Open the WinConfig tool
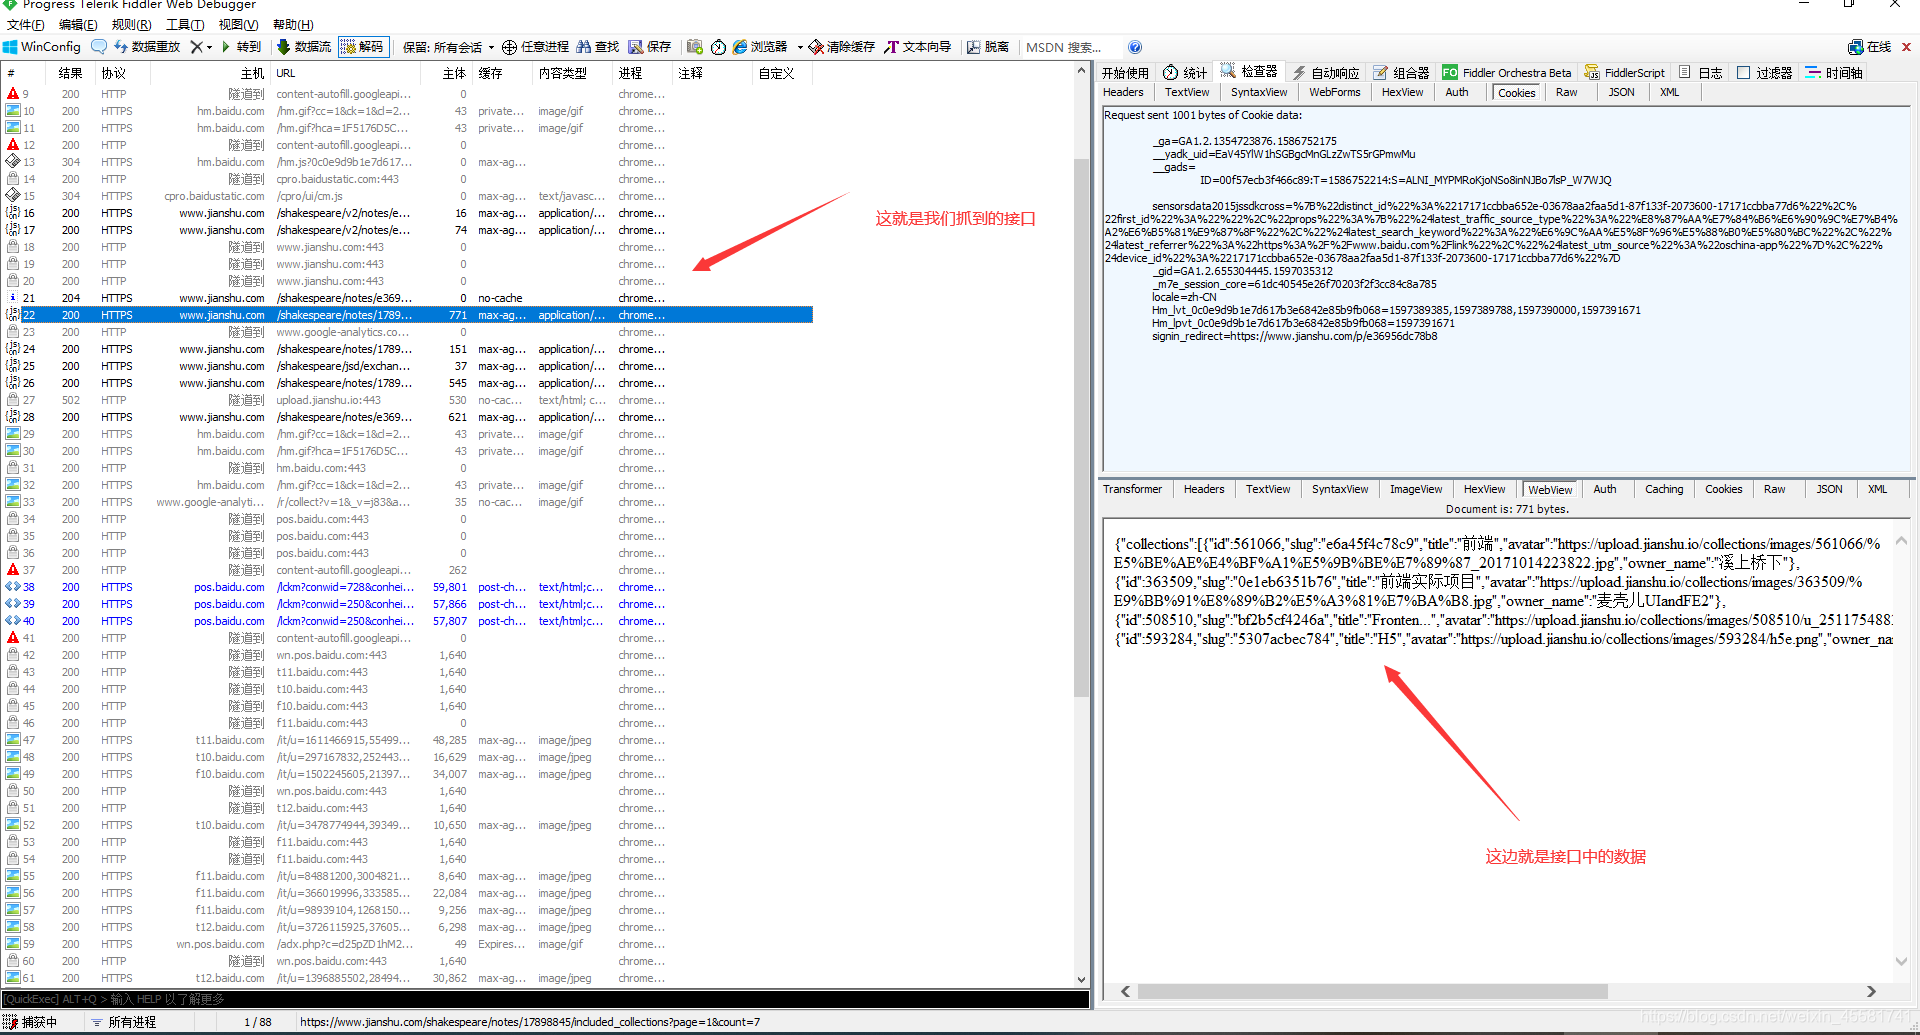Image resolution: width=1920 pixels, height=1035 pixels. (x=42, y=47)
